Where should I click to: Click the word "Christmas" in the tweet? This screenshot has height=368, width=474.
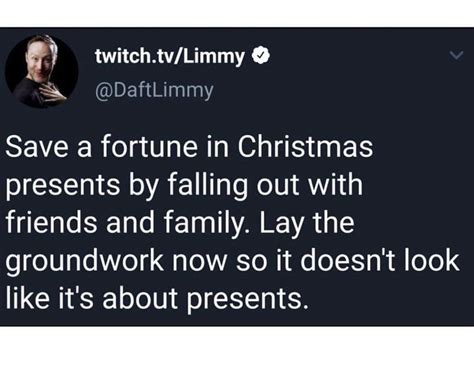pyautogui.click(x=305, y=147)
